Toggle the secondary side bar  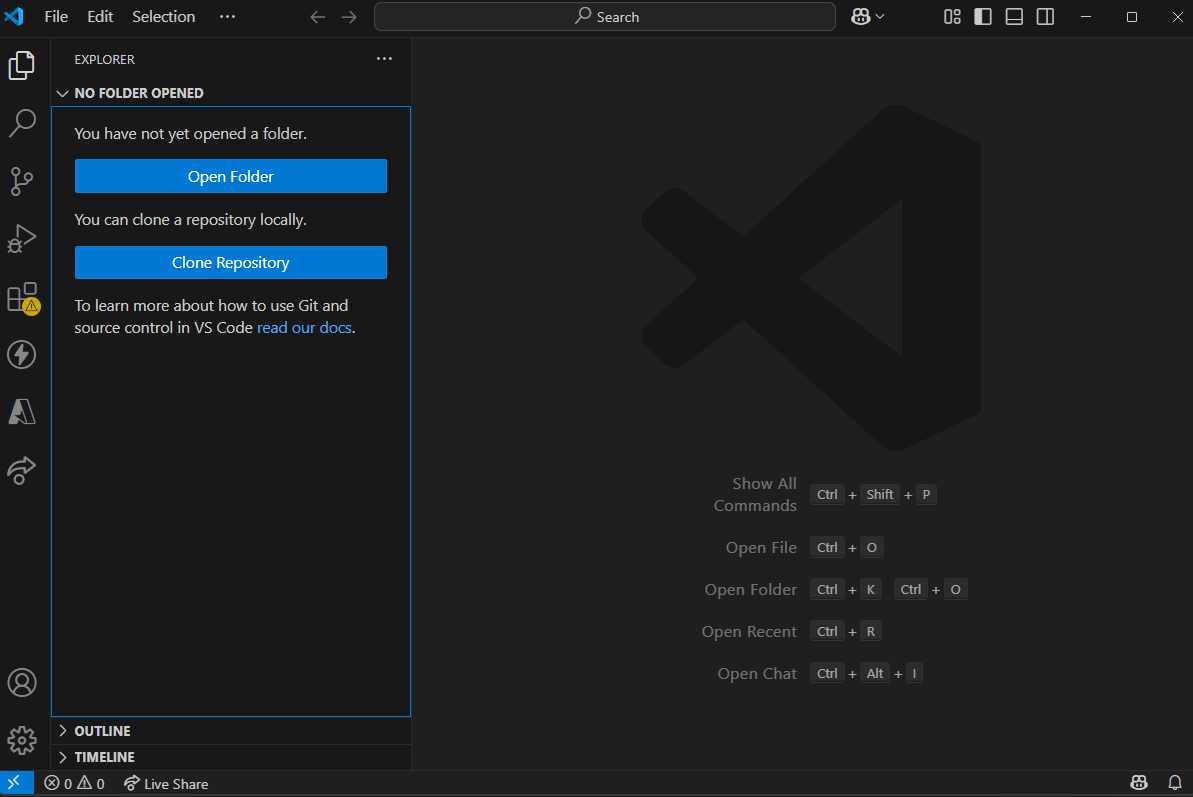1045,17
